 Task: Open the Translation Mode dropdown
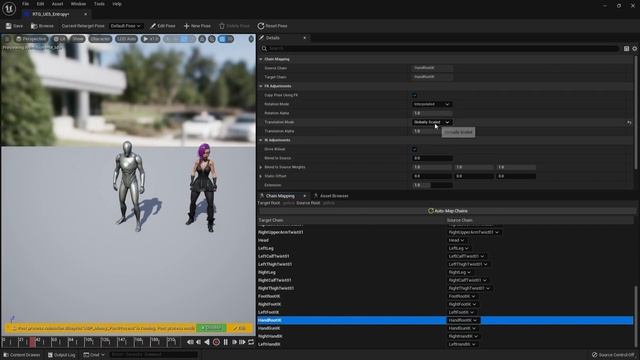coord(432,122)
